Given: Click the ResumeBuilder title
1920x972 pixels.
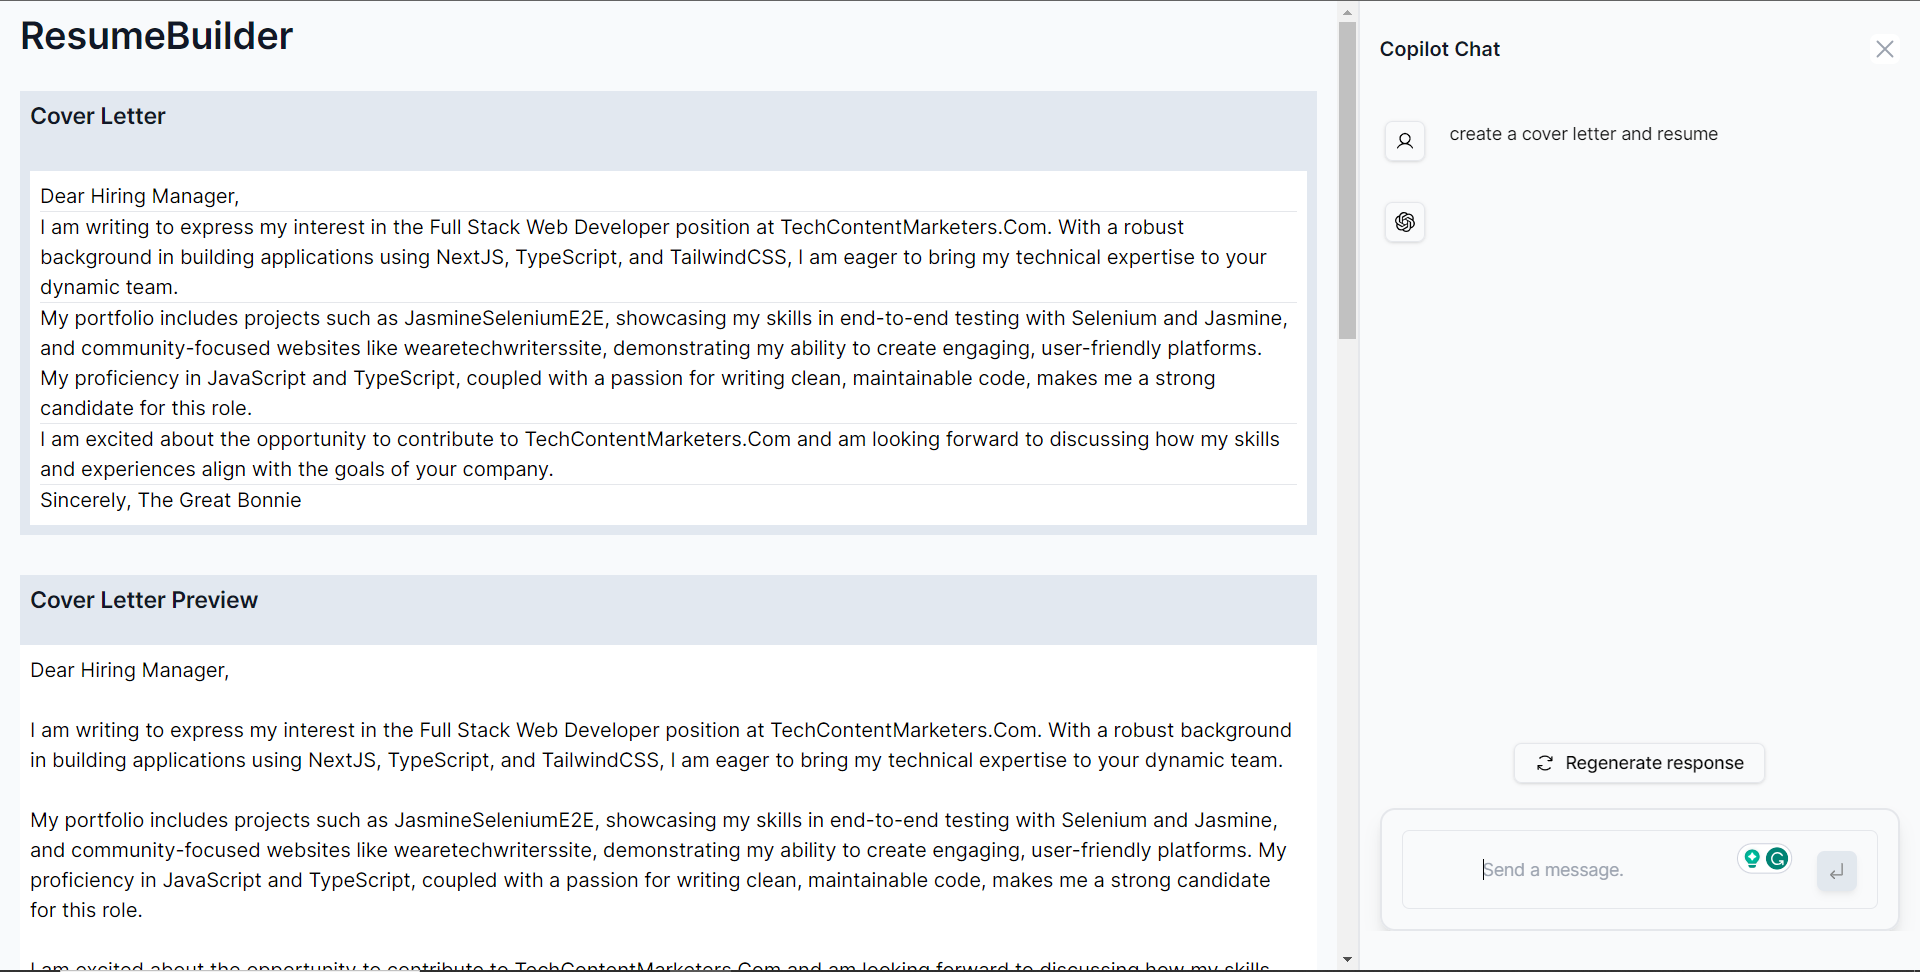Looking at the screenshot, I should pos(157,36).
